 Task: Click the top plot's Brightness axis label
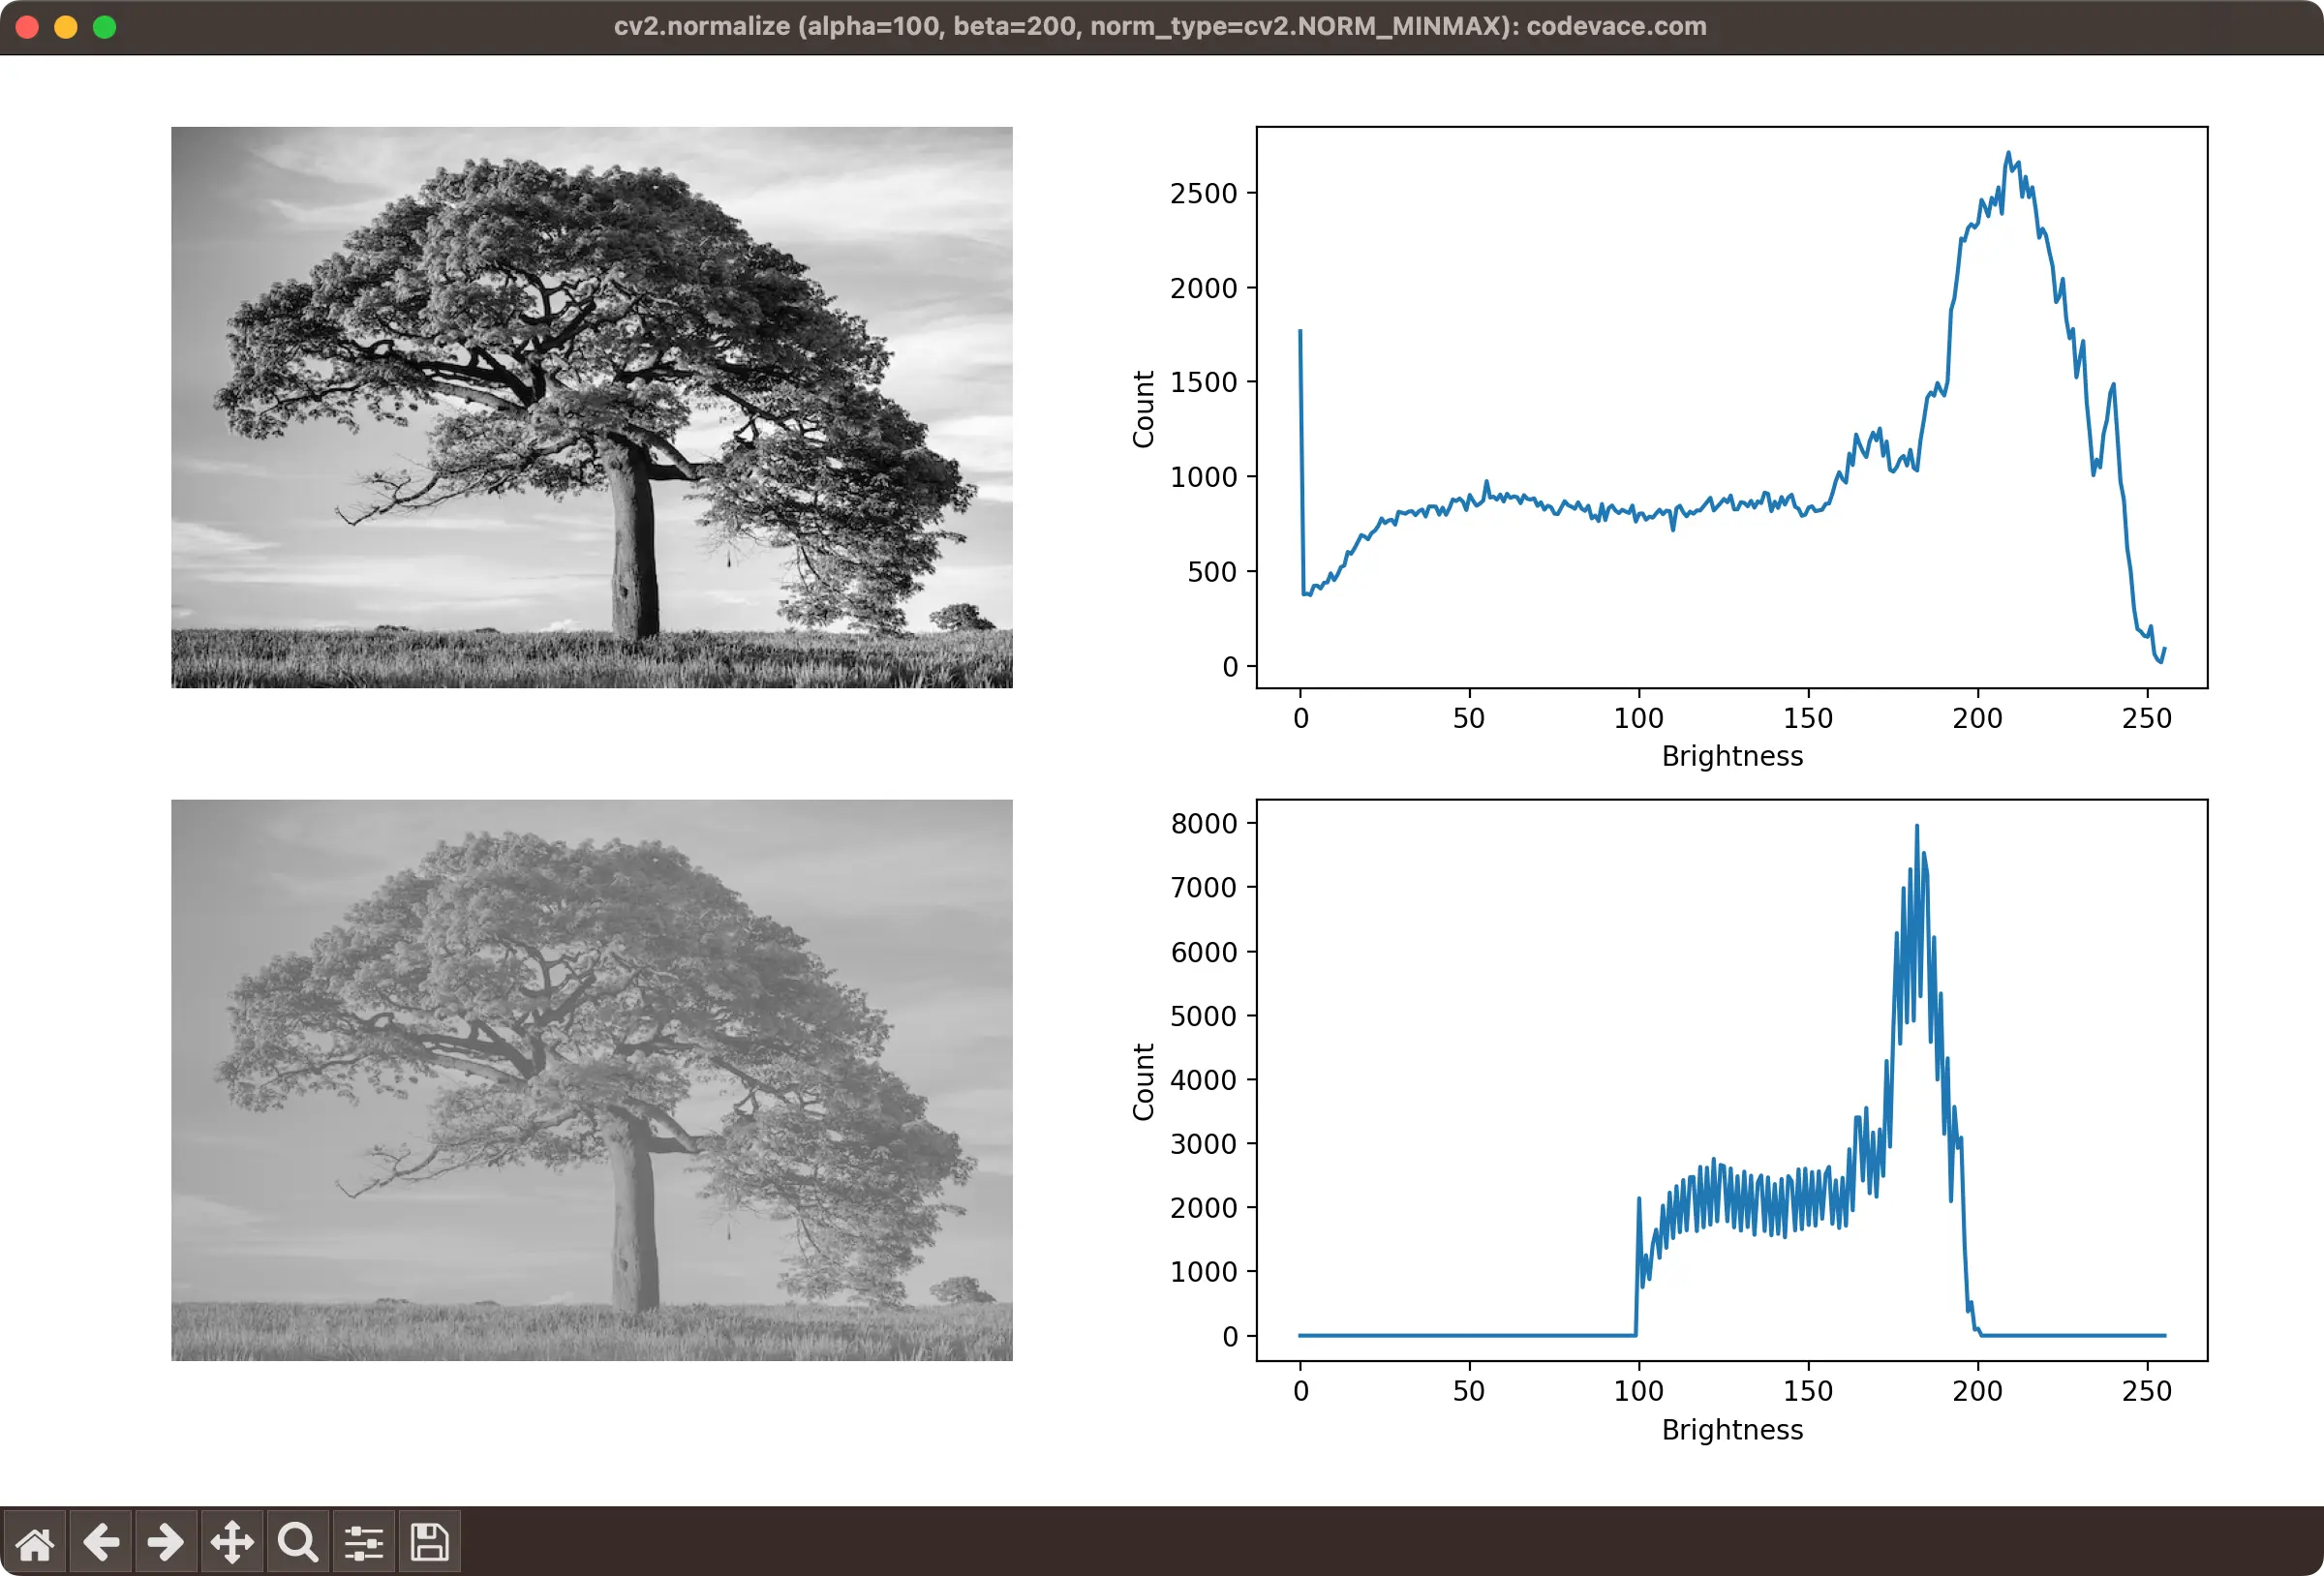(1732, 756)
